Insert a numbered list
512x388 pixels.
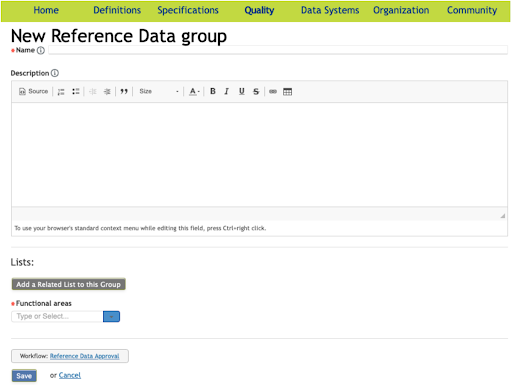click(61, 92)
